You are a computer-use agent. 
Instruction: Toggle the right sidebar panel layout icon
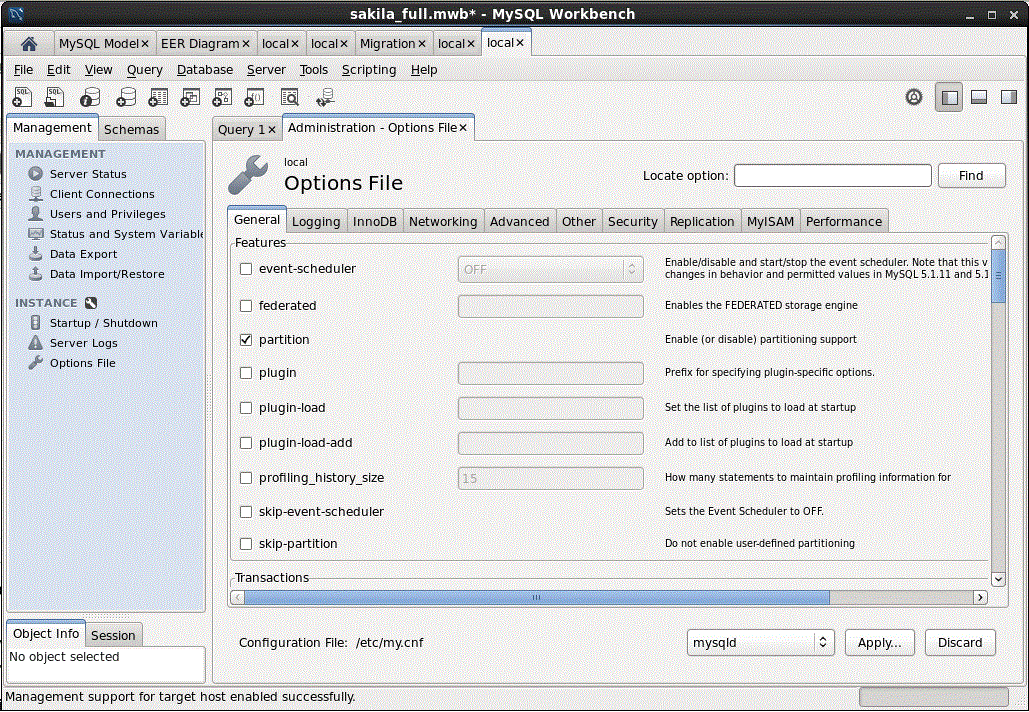1009,97
